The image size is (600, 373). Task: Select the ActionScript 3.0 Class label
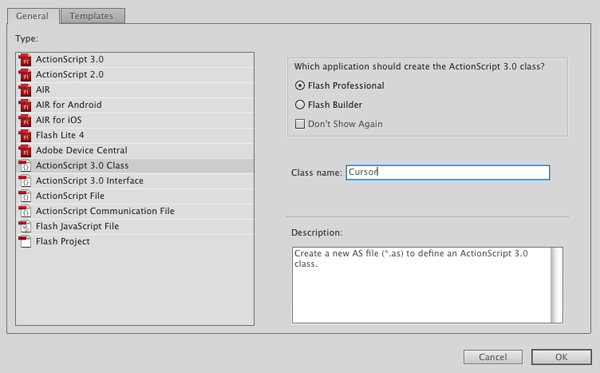[82, 166]
